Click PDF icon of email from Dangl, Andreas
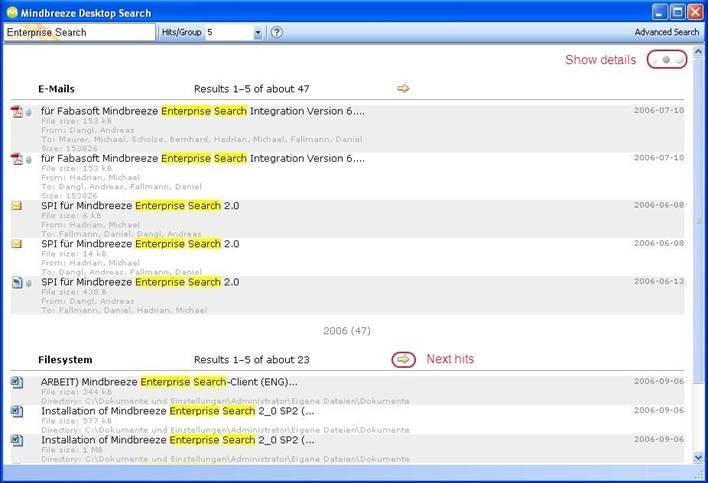The image size is (708, 483). point(17,111)
